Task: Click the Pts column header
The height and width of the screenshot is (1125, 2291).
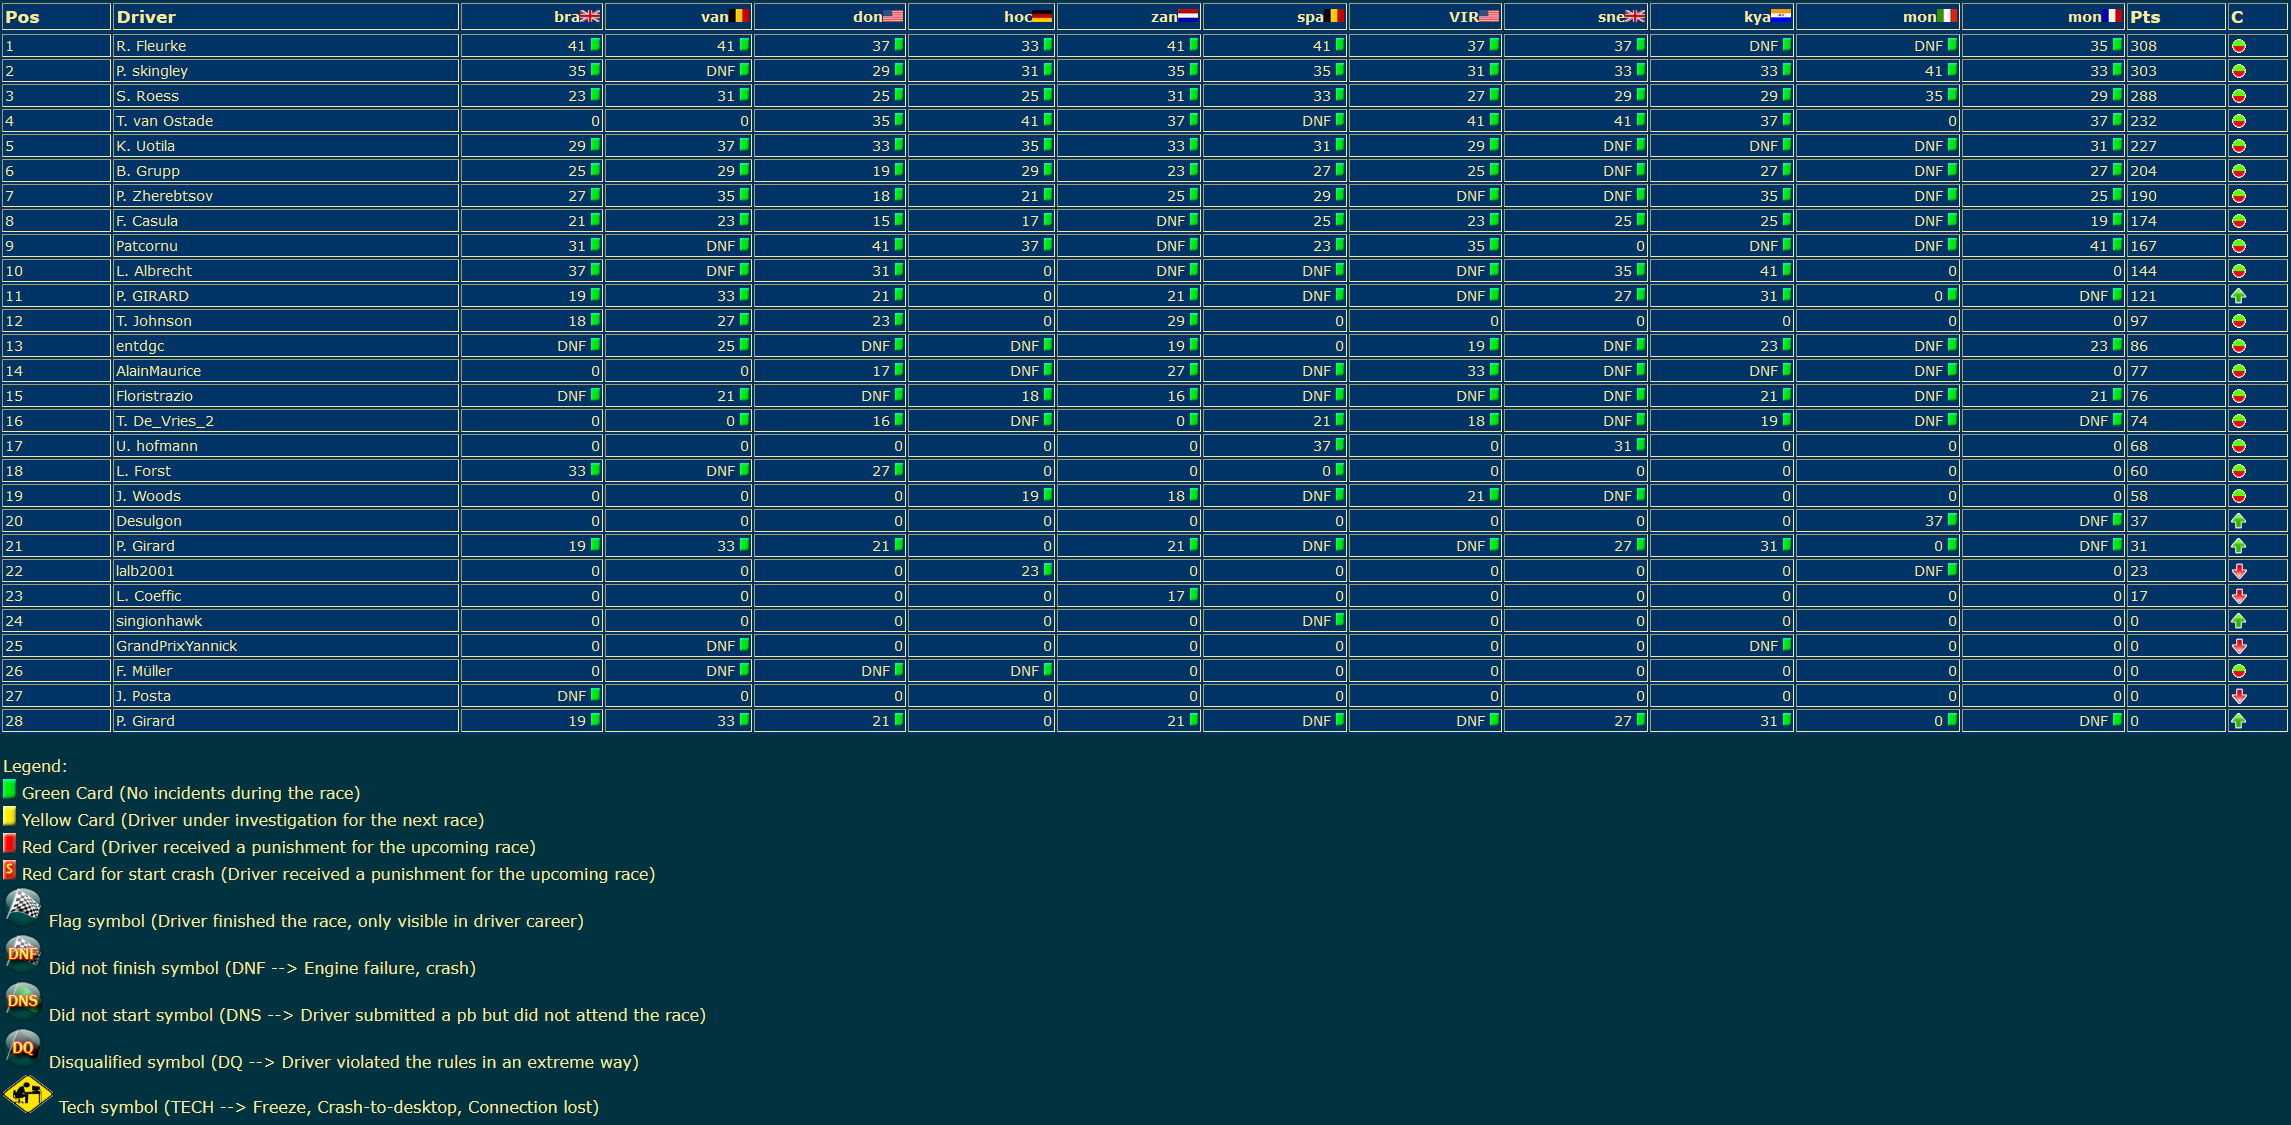Action: pyautogui.click(x=2144, y=17)
